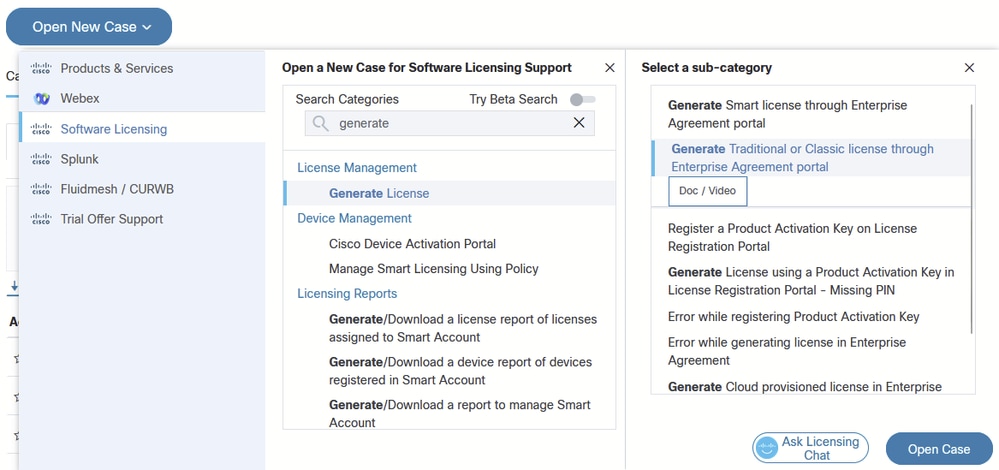Image resolution: width=999 pixels, height=470 pixels.
Task: Select Software Licensing menu item
Action: tap(142, 129)
